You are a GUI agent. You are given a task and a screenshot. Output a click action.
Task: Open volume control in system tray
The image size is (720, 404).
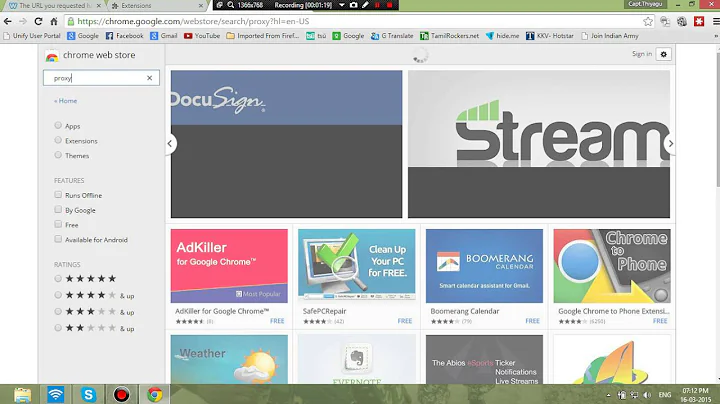pos(647,395)
